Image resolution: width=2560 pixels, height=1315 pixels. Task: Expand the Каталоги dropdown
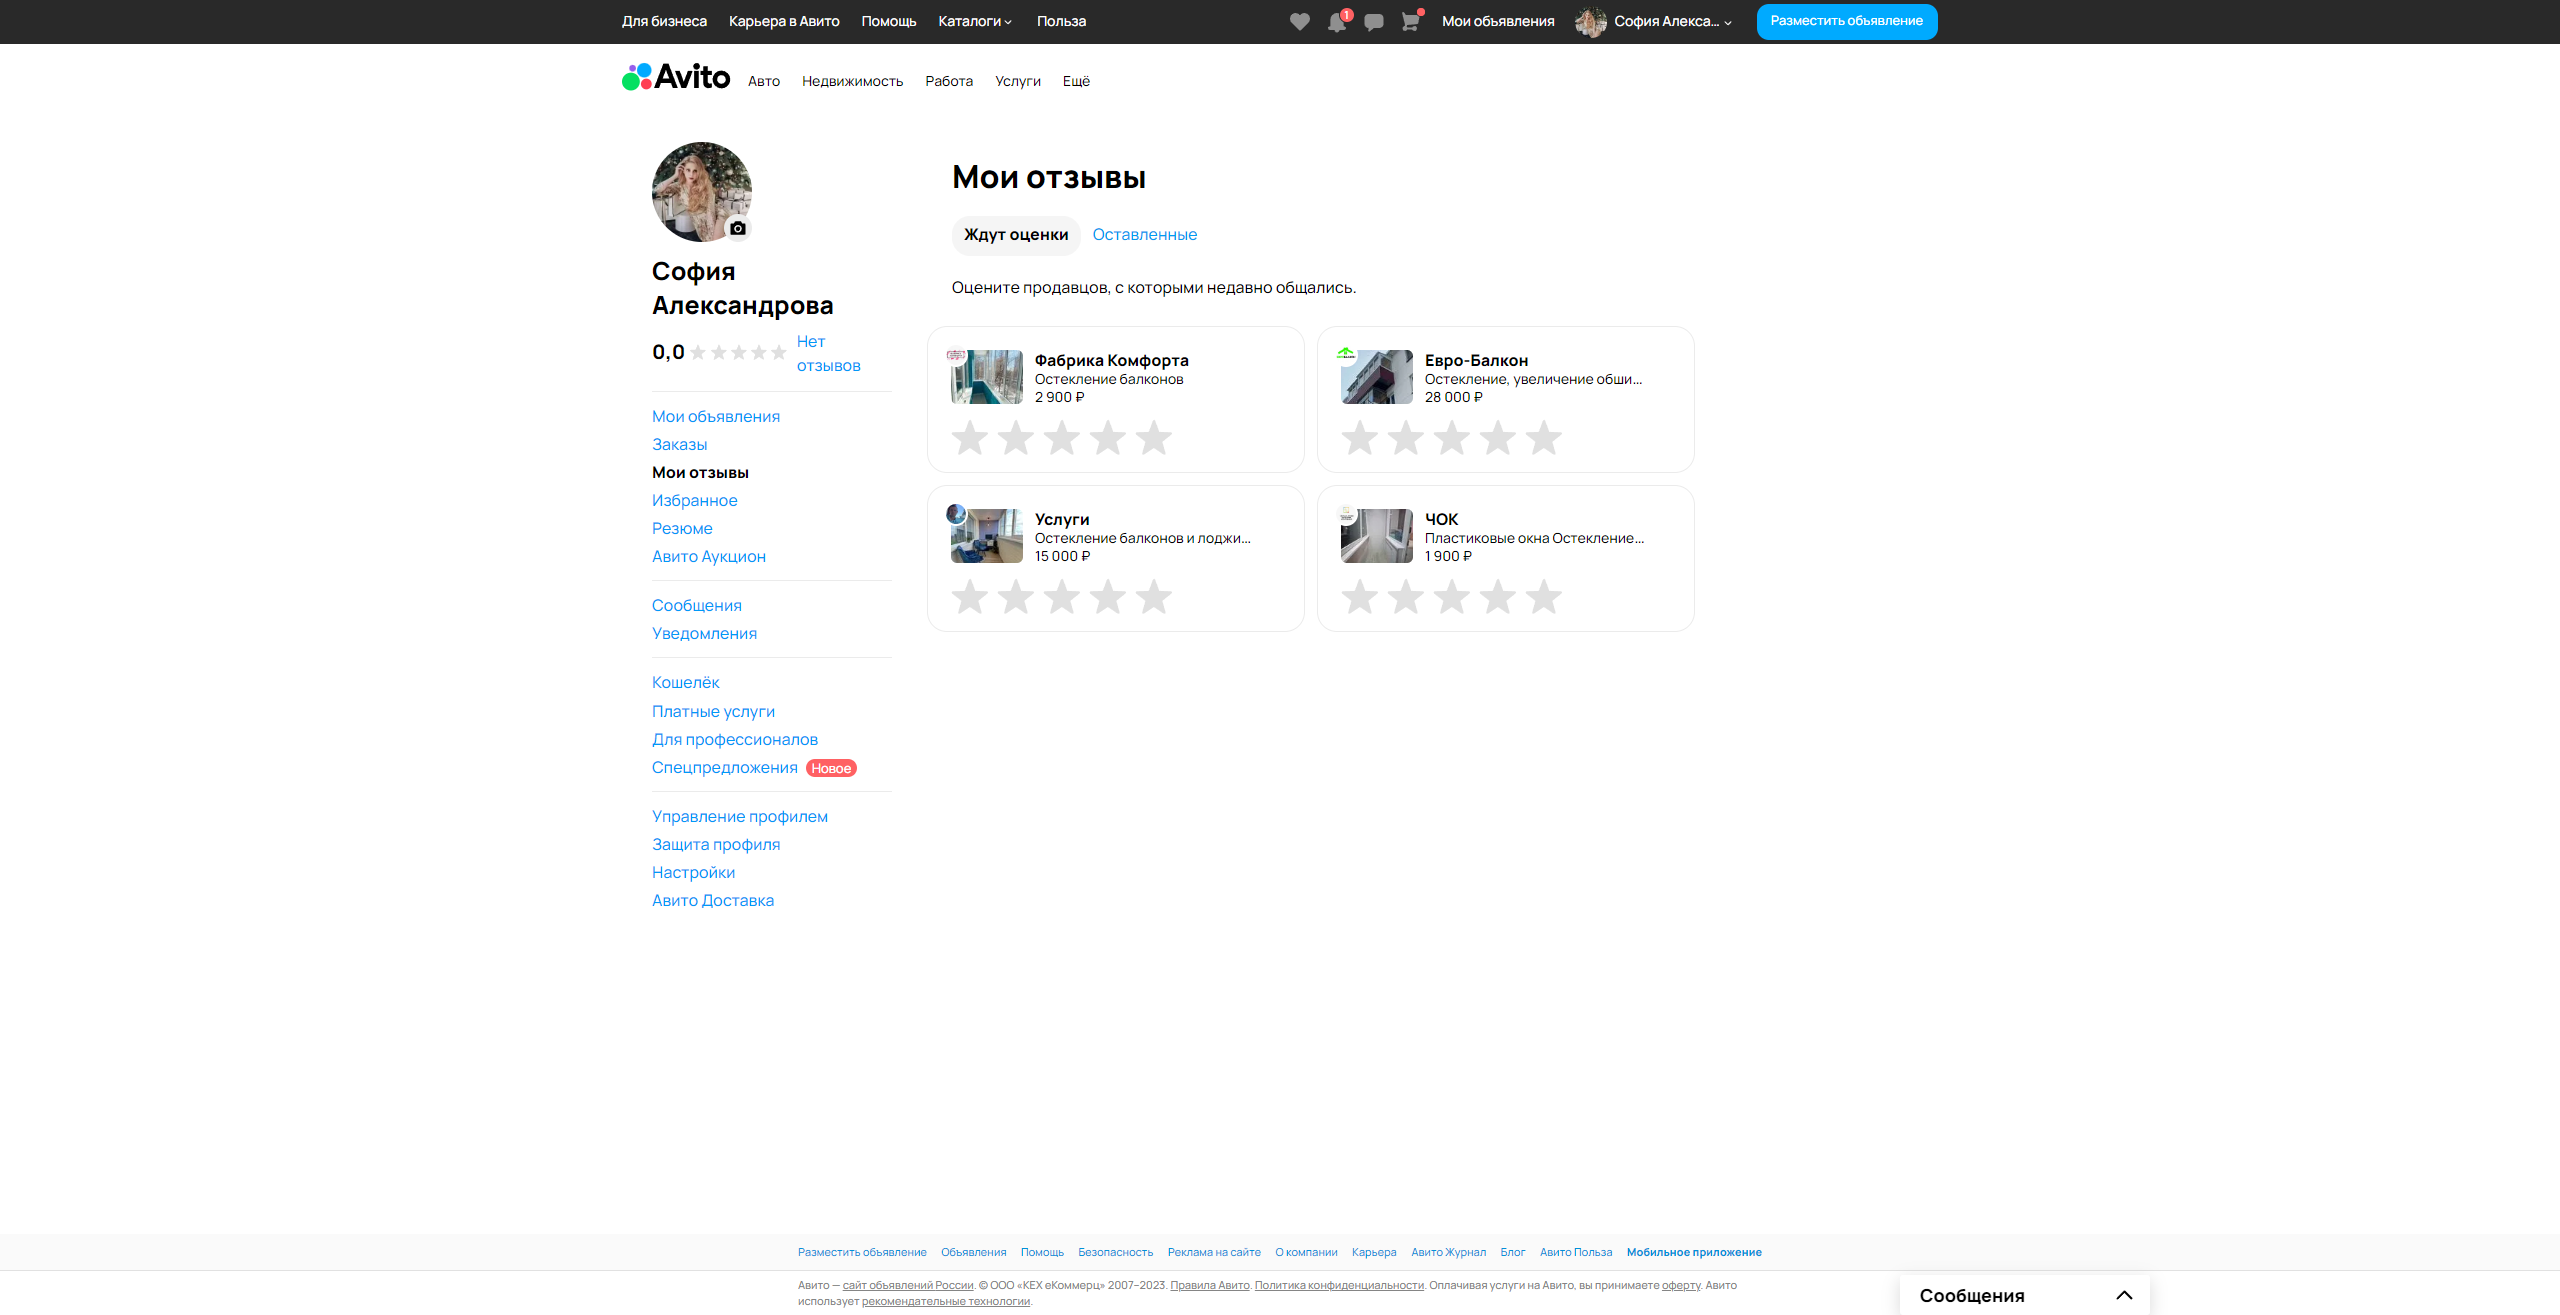(x=975, y=21)
